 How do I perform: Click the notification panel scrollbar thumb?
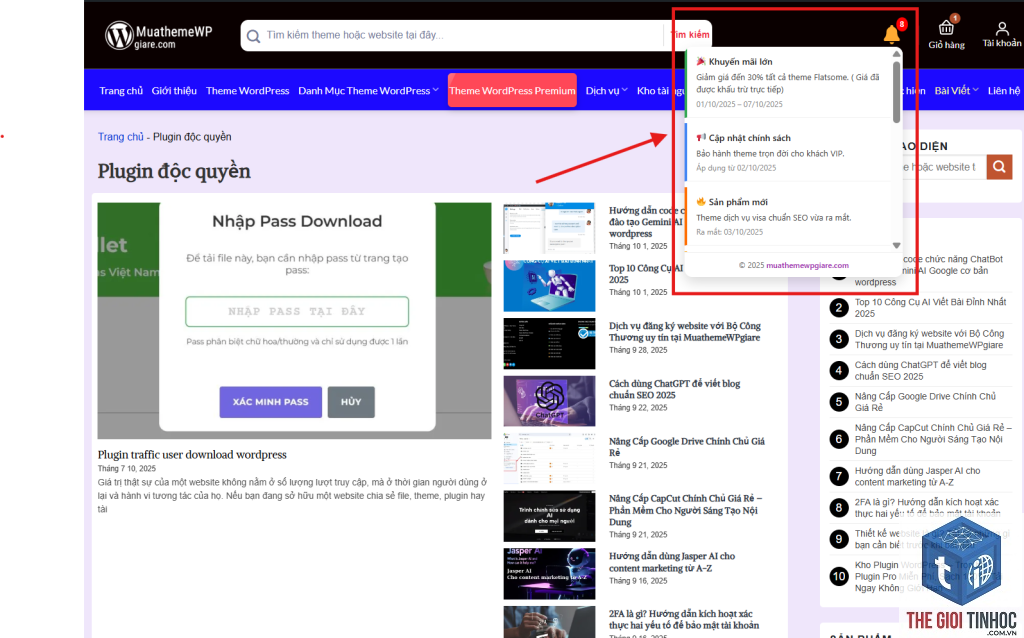[x=897, y=91]
